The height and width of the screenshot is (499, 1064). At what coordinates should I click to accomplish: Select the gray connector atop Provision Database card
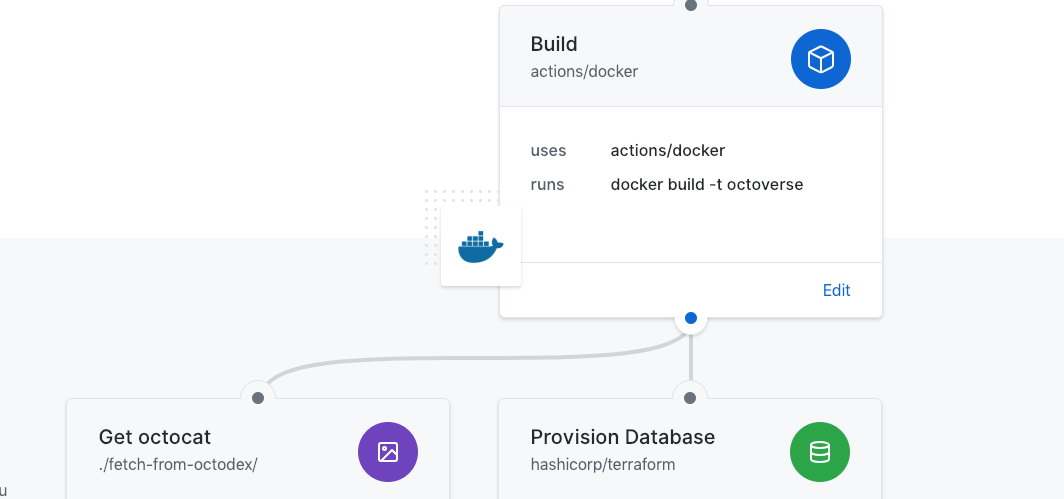point(690,398)
